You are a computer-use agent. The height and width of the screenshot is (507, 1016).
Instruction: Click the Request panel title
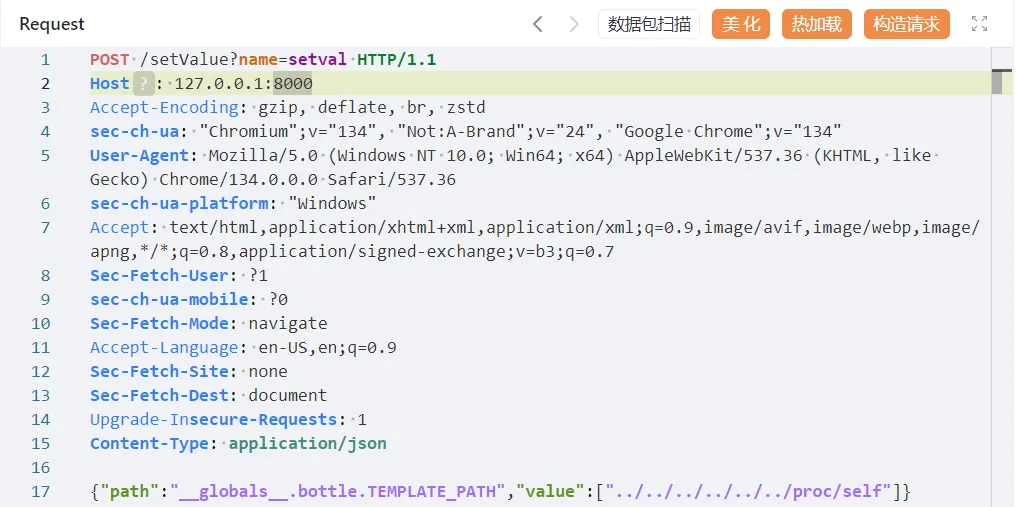[x=52, y=24]
